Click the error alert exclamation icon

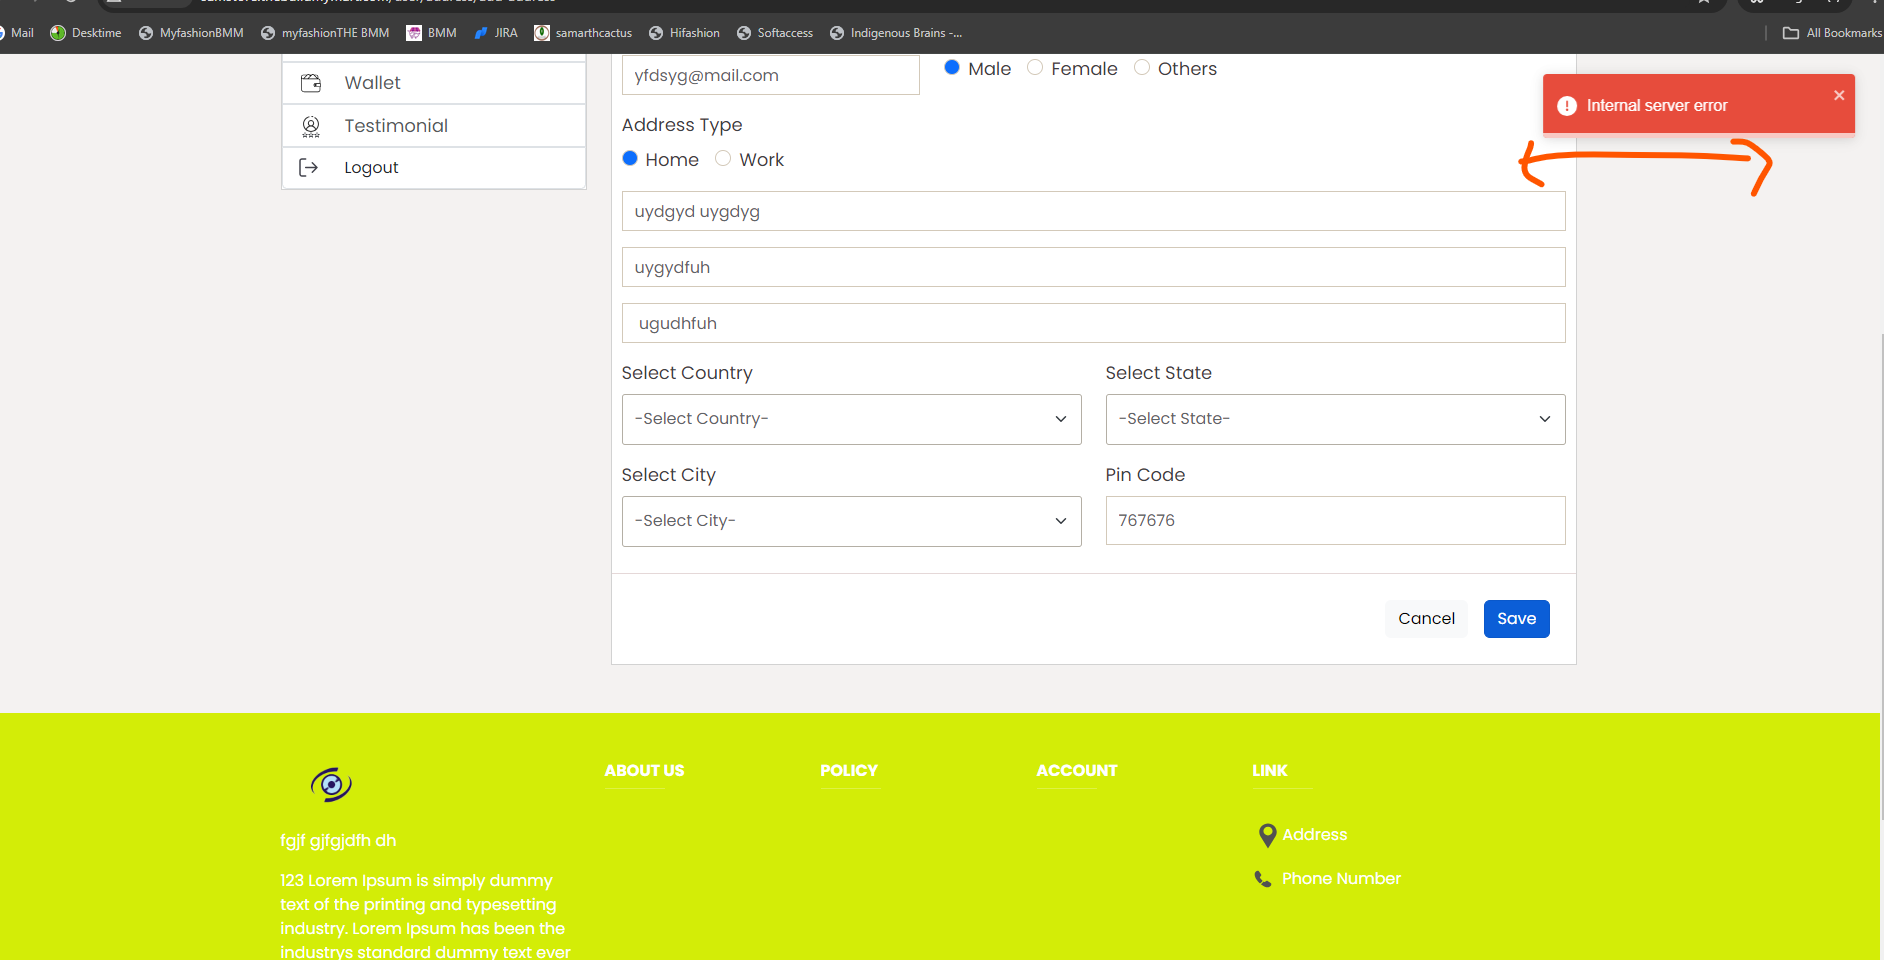pos(1567,106)
